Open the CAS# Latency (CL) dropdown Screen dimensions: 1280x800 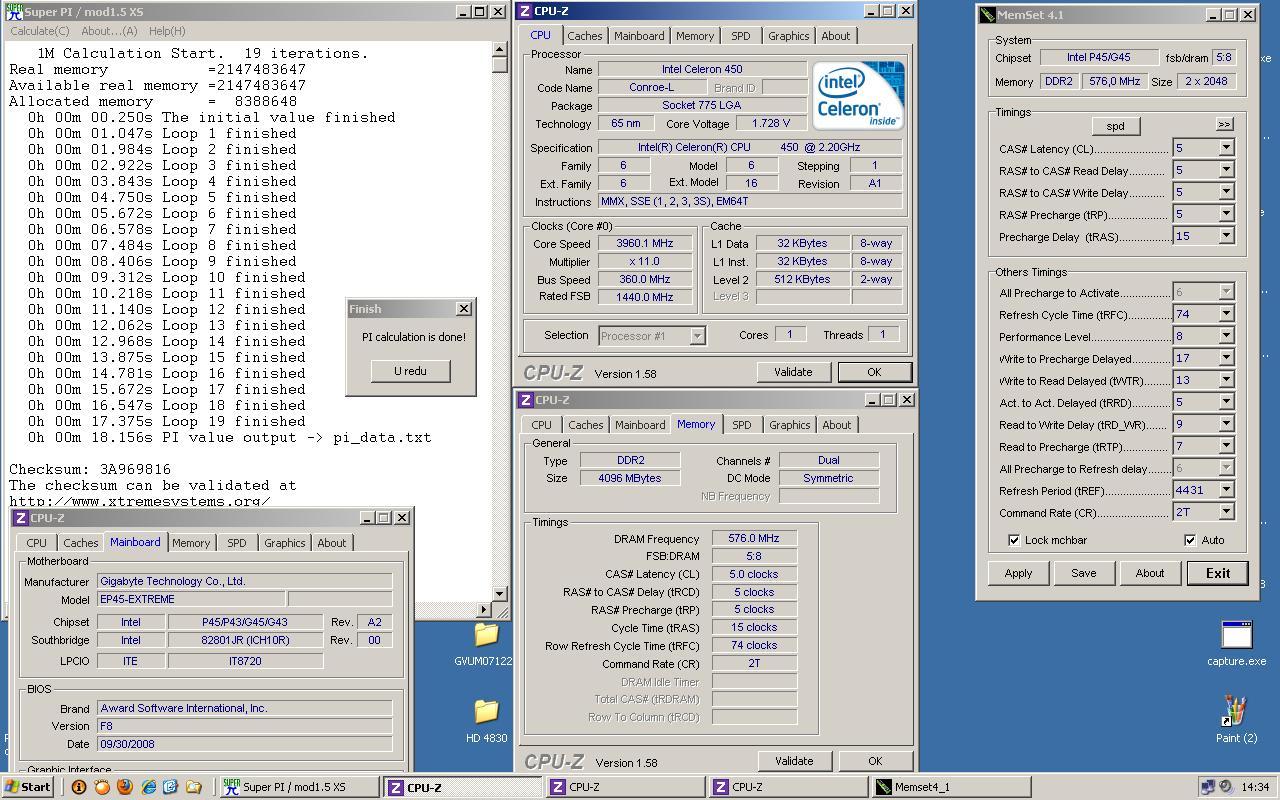[x=1226, y=148]
